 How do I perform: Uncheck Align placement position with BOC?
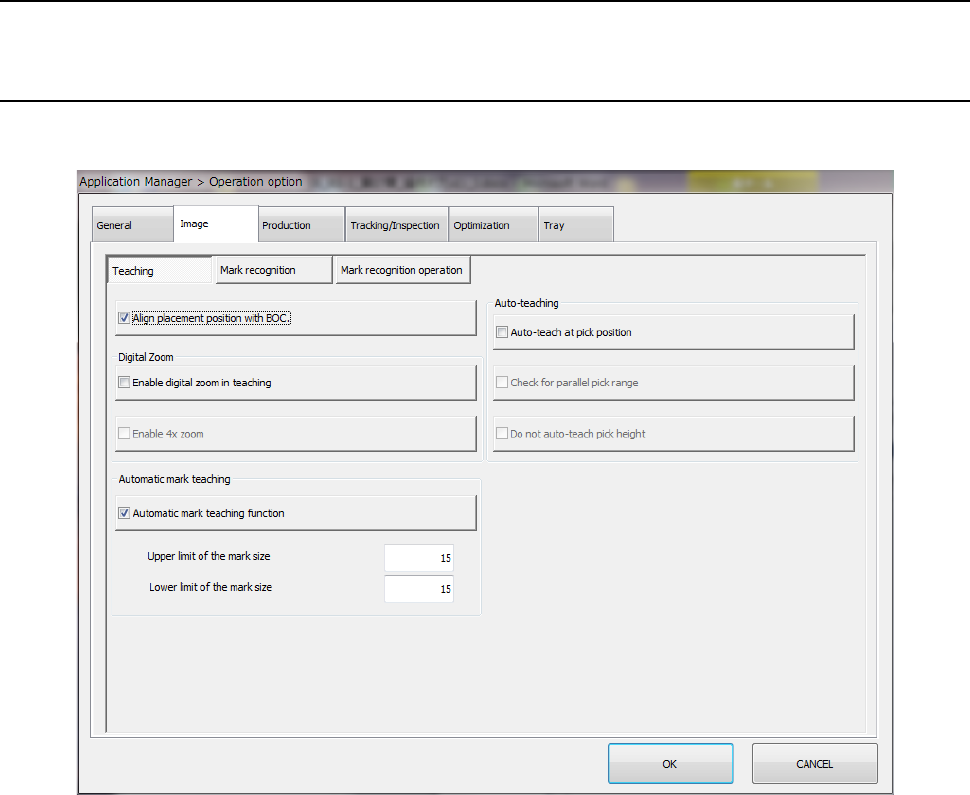tap(124, 318)
